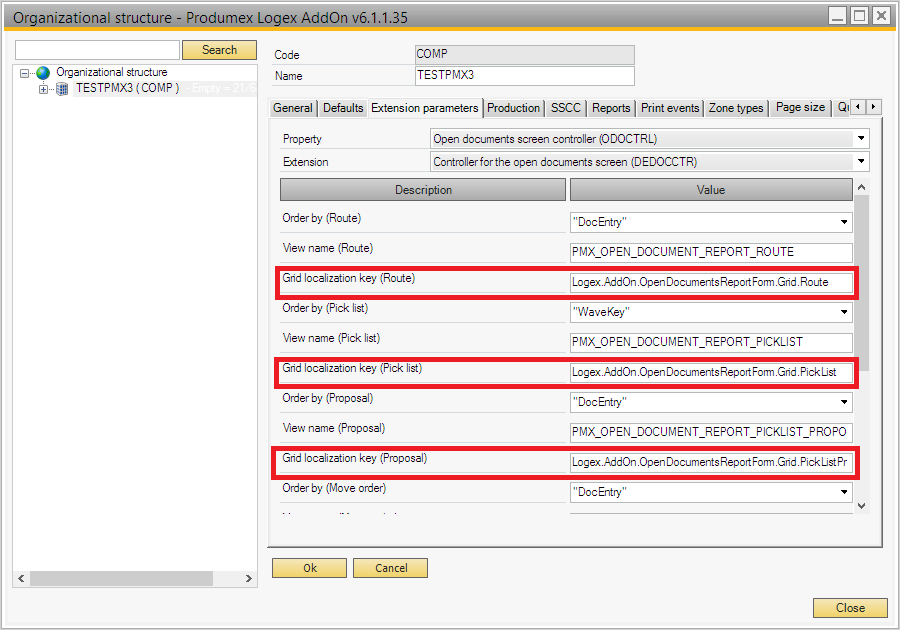Open Order by (Proposal) dropdown
This screenshot has height=630, width=900.
click(x=844, y=403)
